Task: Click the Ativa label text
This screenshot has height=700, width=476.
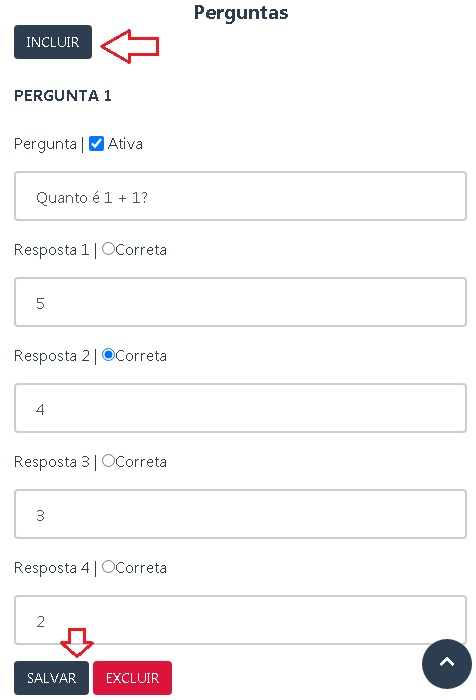Action: pyautogui.click(x=125, y=144)
